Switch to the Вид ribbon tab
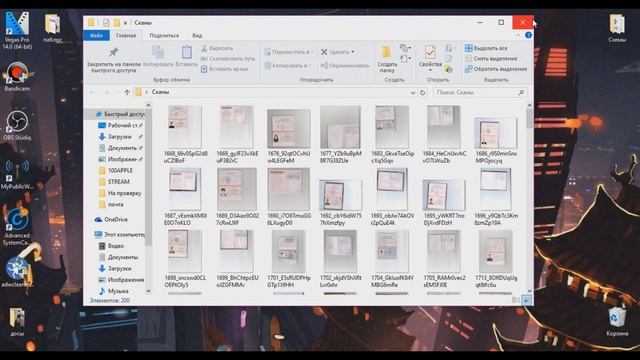Viewport: 640px width, 360px height. (x=197, y=36)
